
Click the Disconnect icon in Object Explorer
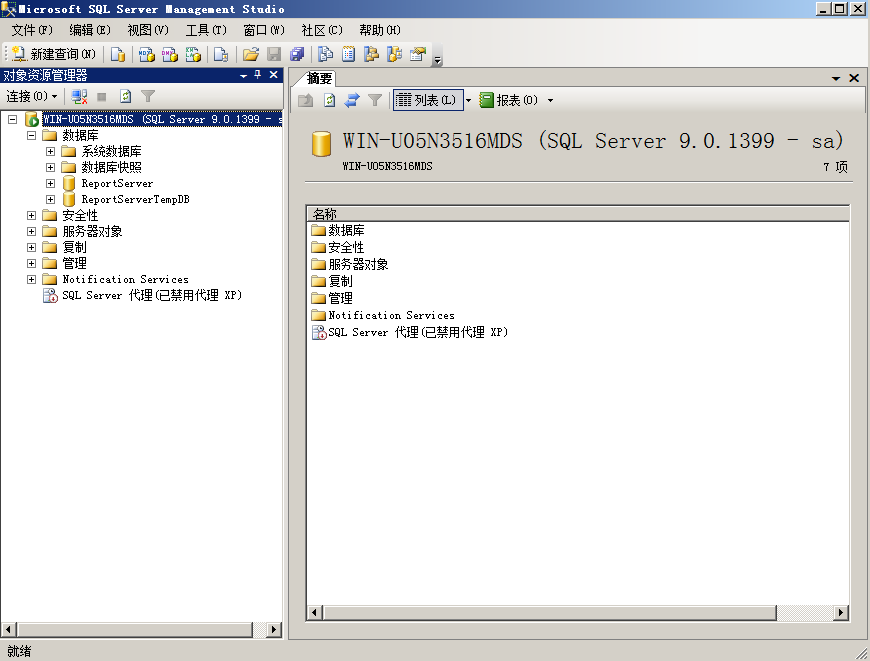coord(79,97)
